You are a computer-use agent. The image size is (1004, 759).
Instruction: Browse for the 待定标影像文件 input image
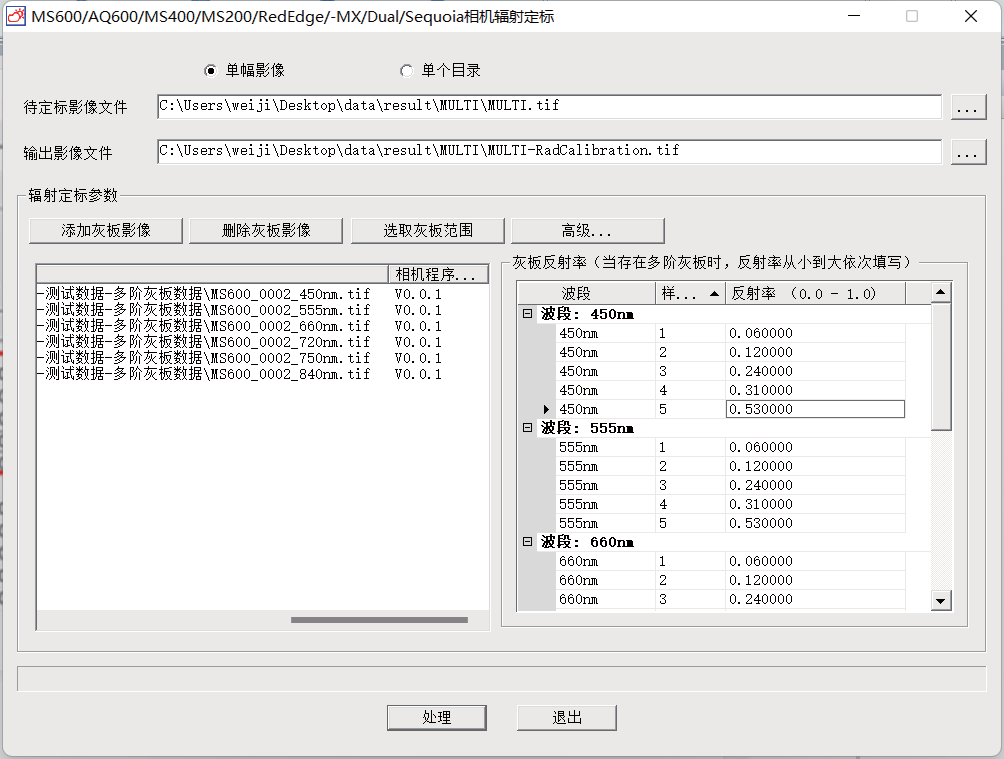tap(968, 107)
